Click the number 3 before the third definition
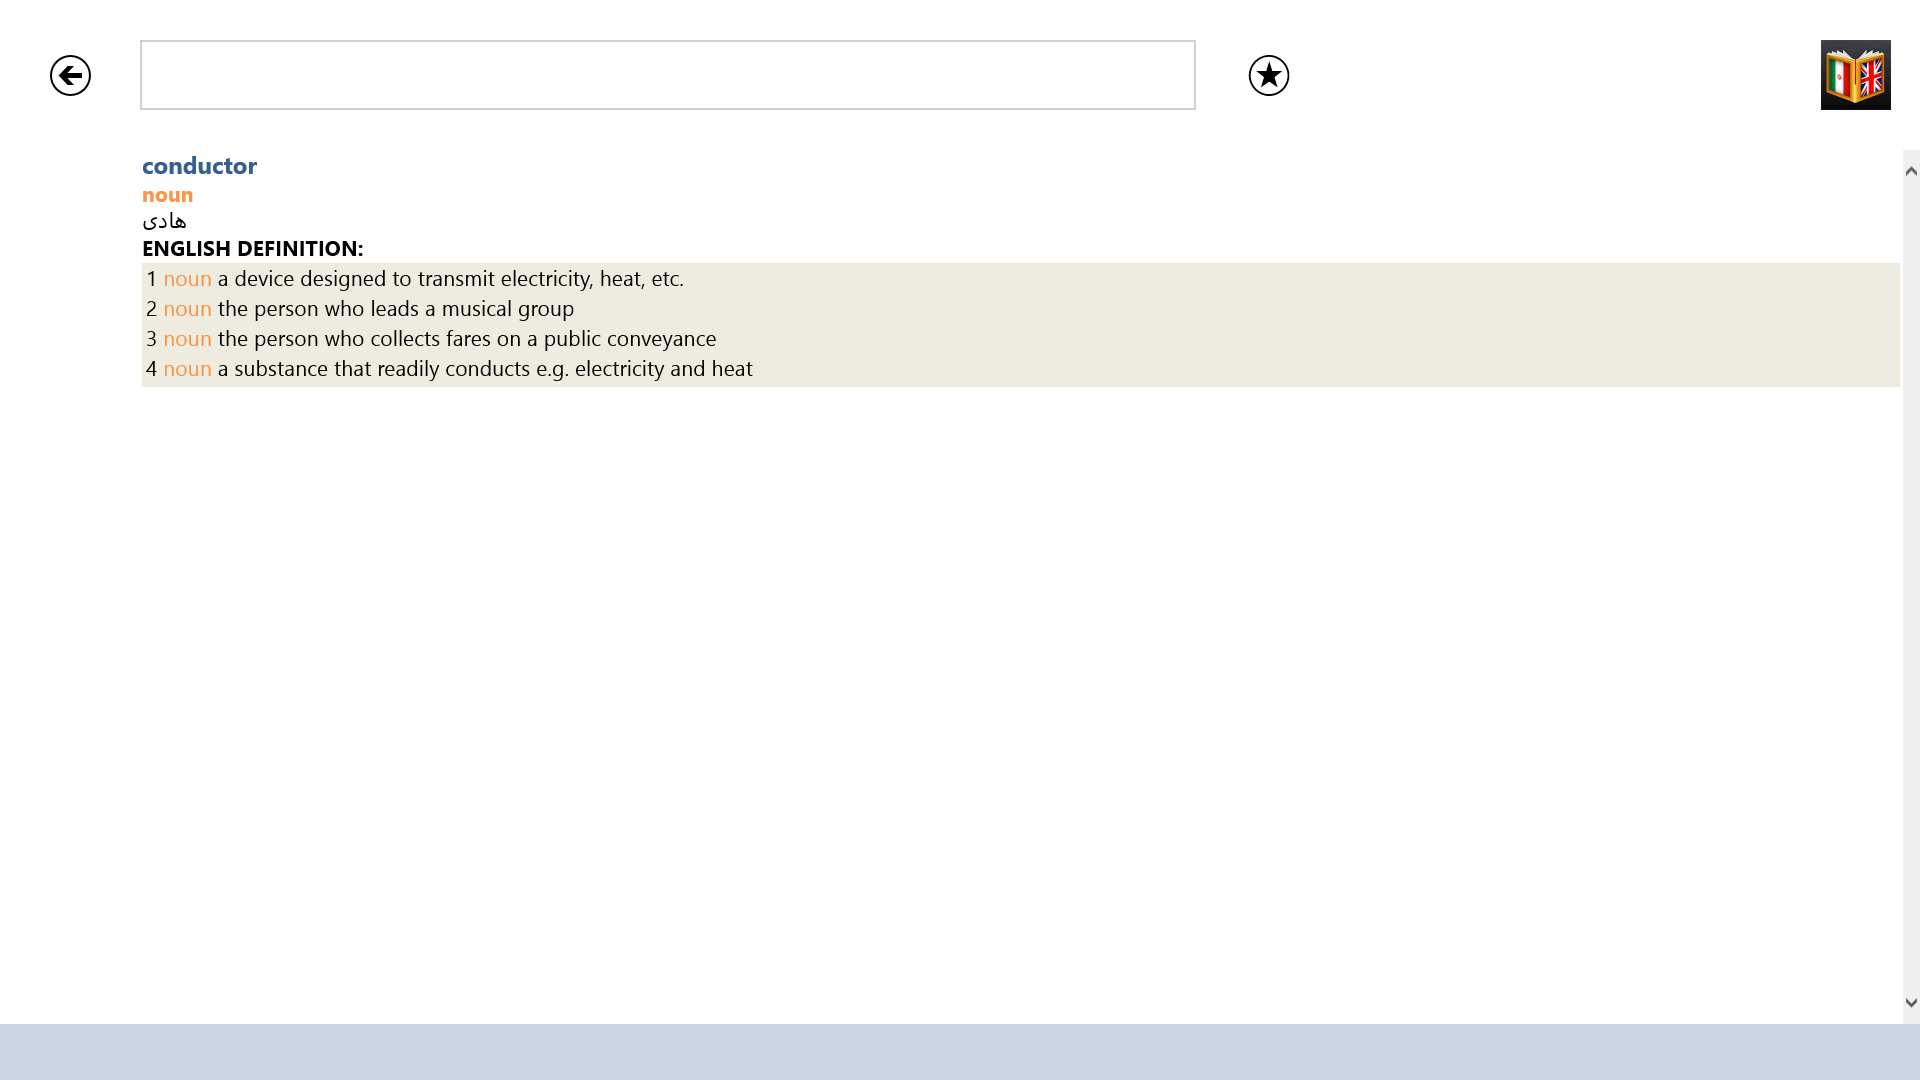This screenshot has height=1080, width=1920. [x=151, y=339]
